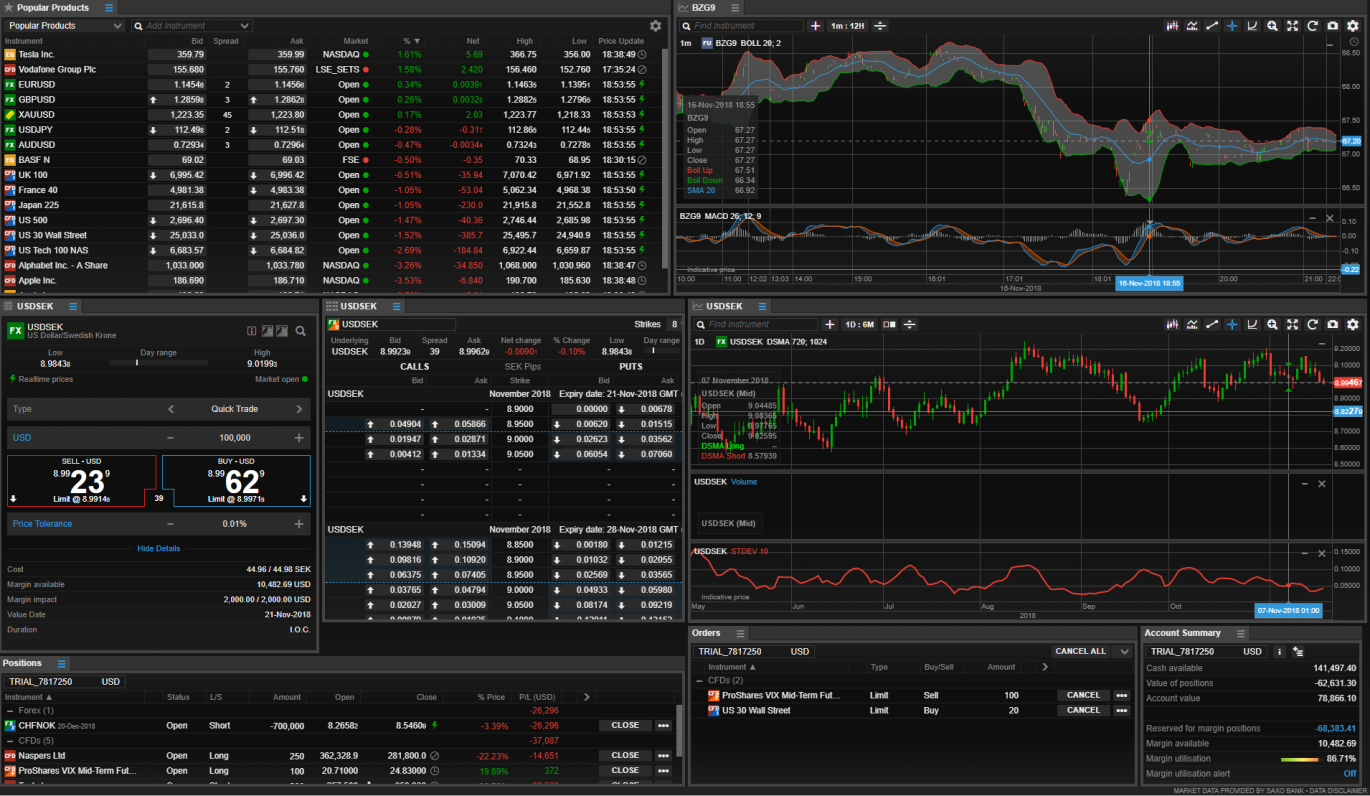Open chart settings gear on USDSEK chart
Image resolution: width=1370 pixels, height=796 pixels.
(x=1352, y=325)
